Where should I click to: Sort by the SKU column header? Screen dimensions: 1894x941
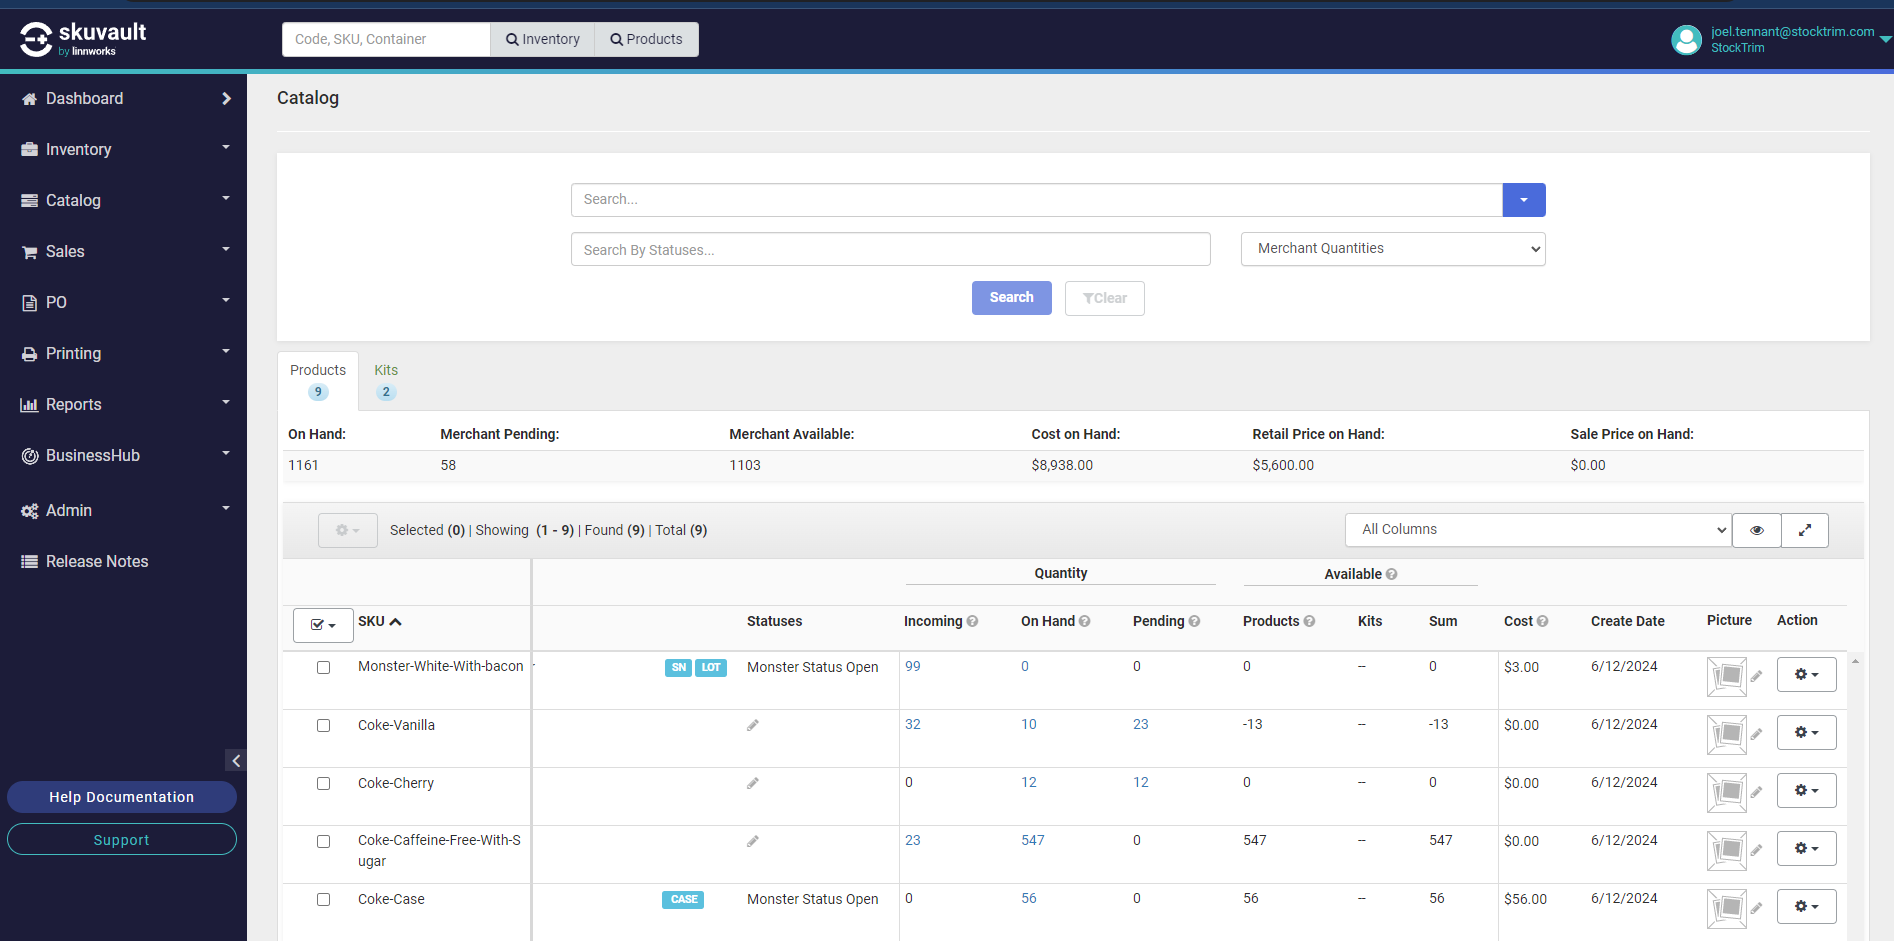[x=380, y=622]
